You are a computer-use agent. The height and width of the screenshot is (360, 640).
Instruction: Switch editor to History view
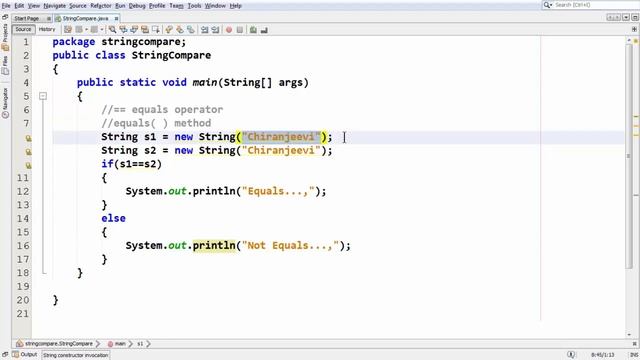click(47, 29)
